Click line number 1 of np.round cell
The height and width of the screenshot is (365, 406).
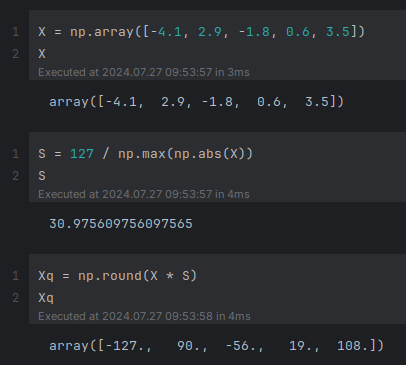pos(16,276)
